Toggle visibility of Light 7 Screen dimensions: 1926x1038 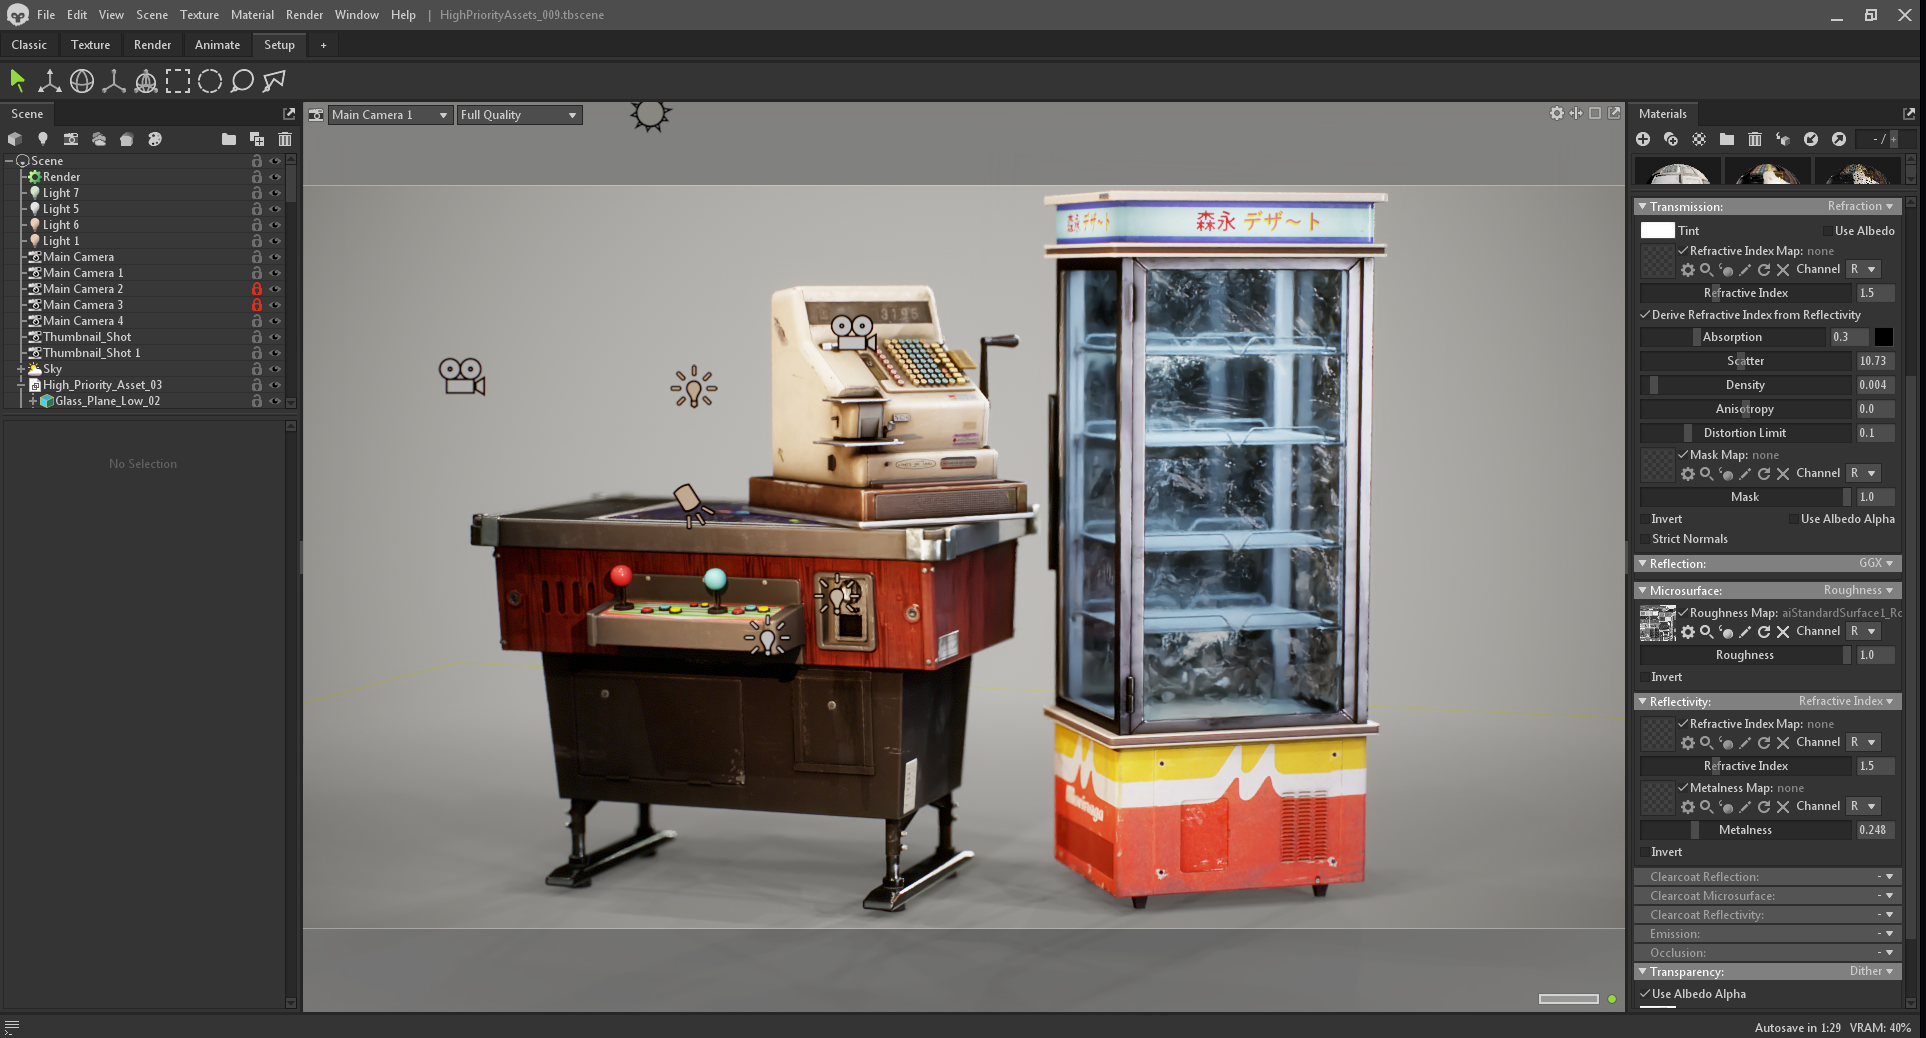click(x=276, y=192)
